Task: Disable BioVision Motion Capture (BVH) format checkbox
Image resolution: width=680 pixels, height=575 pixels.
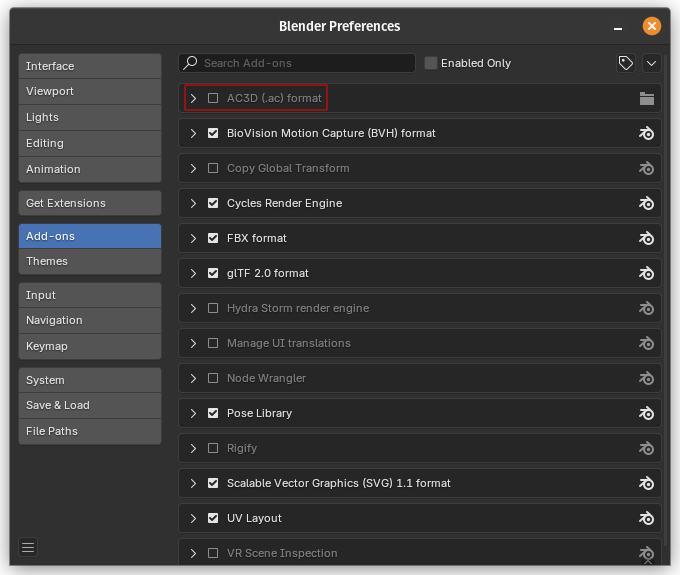Action: 213,133
